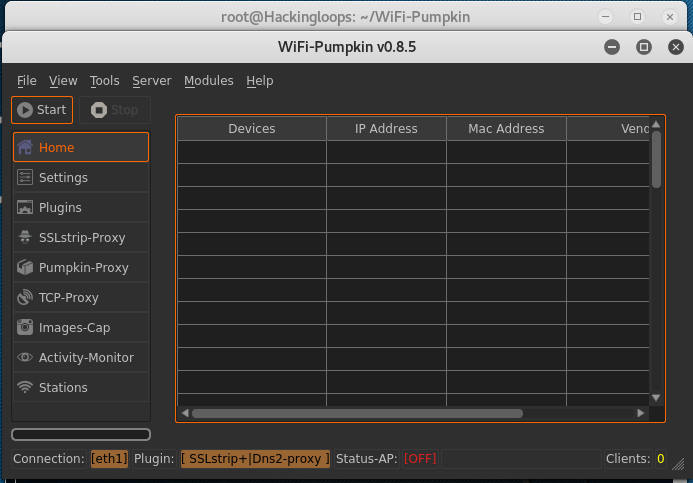Screen dimensions: 693x483
Task: Open the Modules menu
Action: click(209, 81)
